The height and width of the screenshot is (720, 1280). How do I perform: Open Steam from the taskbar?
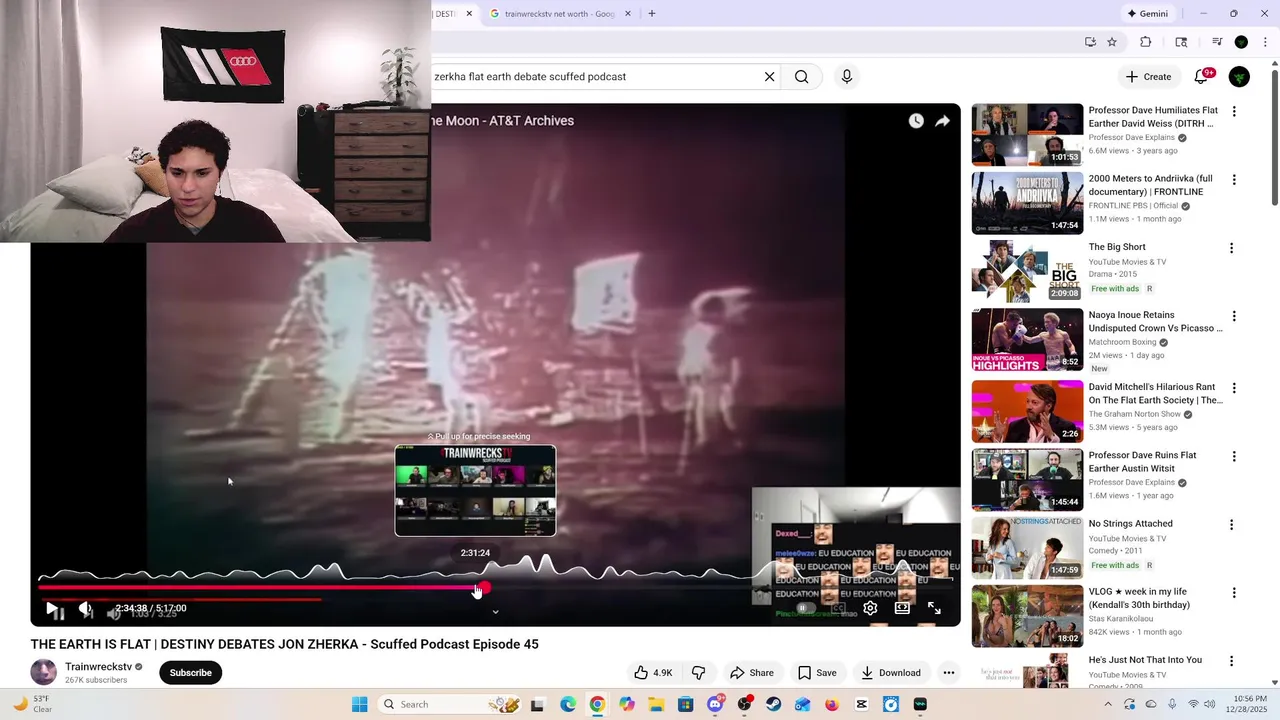click(x=773, y=704)
